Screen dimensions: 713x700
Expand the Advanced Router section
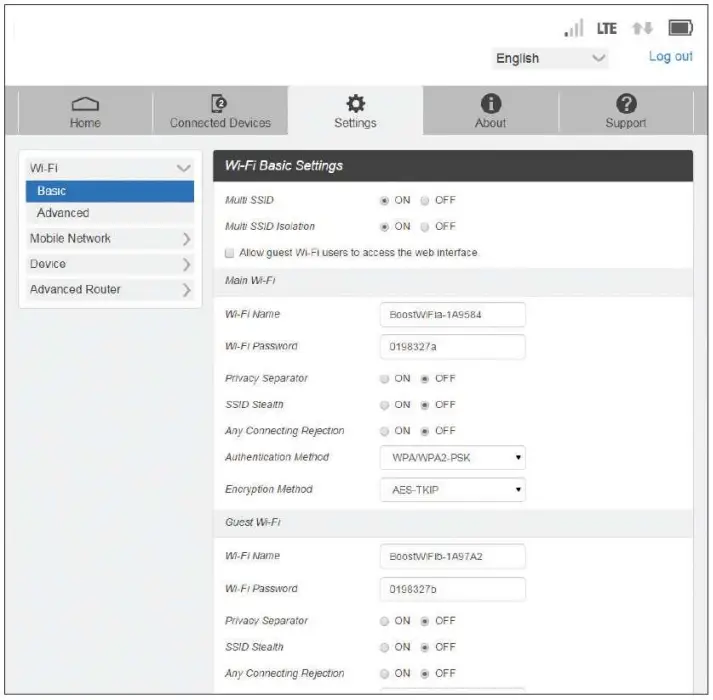click(x=110, y=289)
